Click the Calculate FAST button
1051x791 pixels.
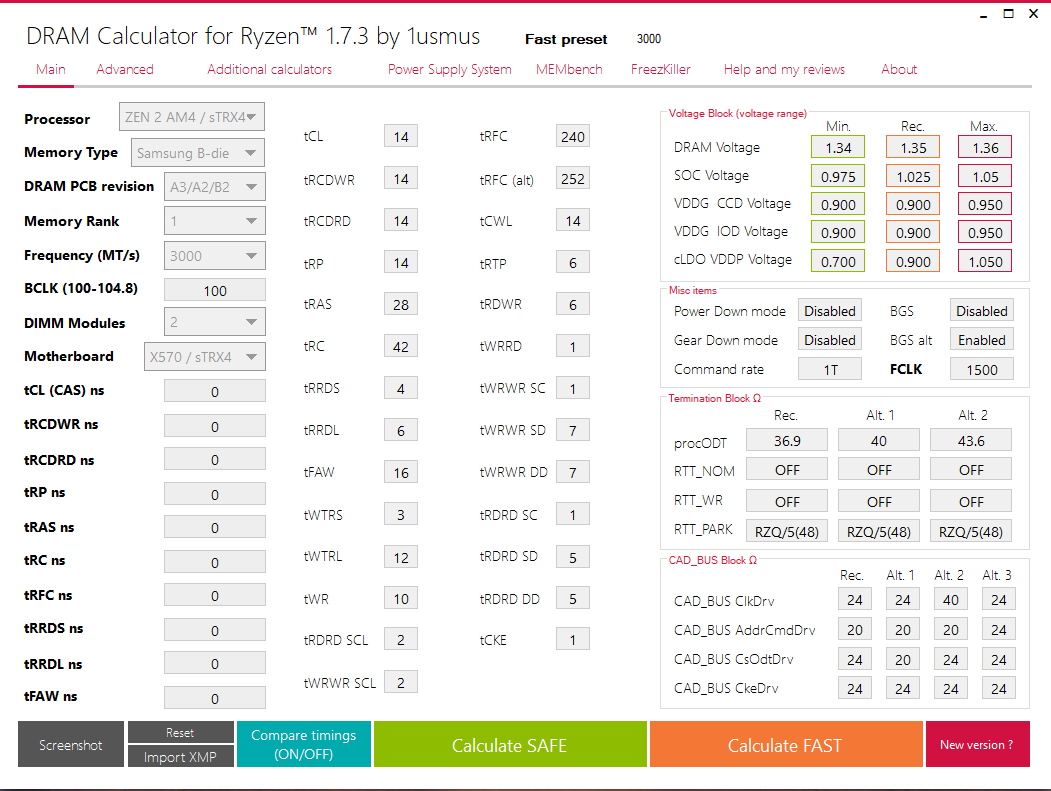[x=785, y=744]
